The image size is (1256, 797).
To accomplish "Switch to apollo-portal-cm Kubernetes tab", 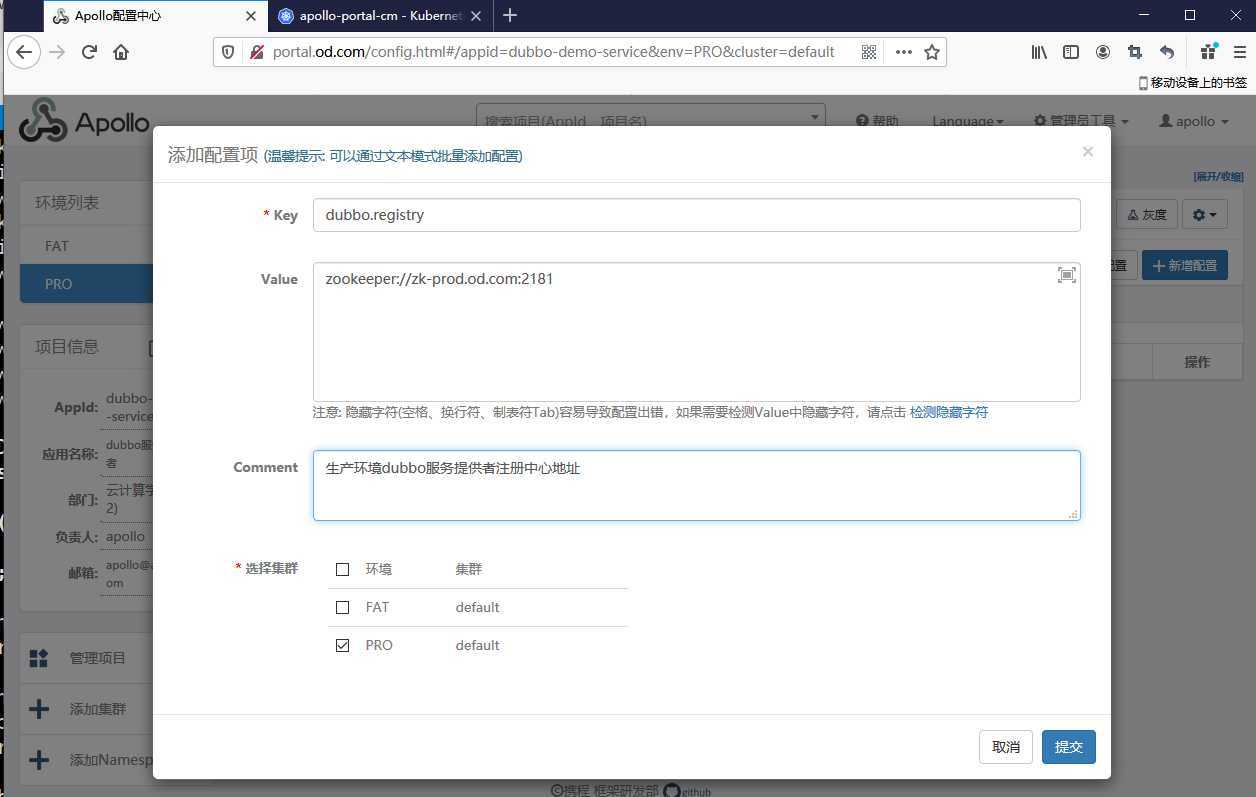I will point(380,16).
